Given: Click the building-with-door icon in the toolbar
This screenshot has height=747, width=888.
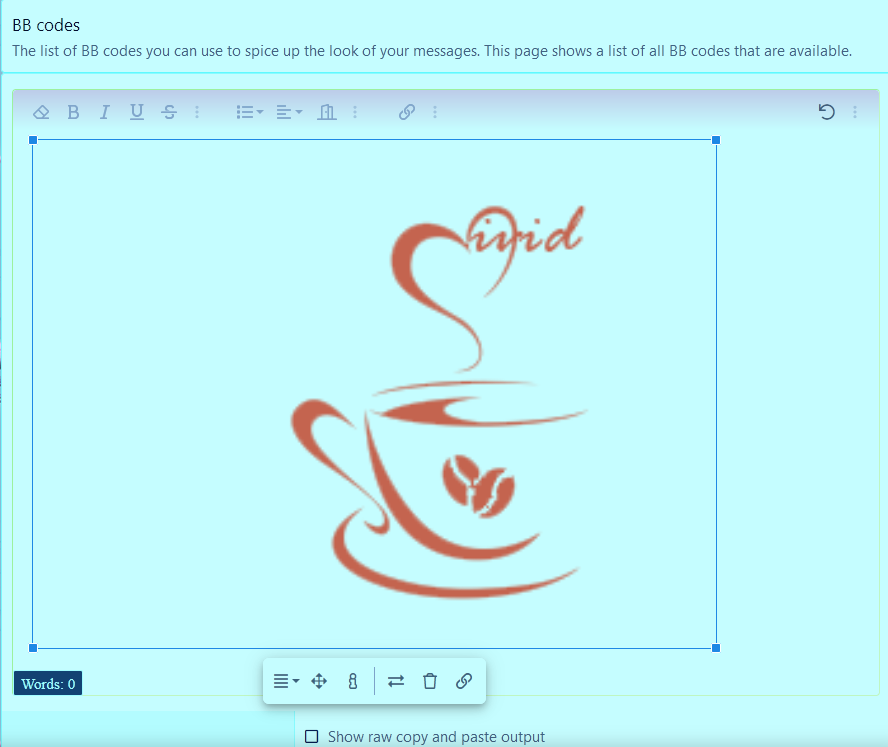Looking at the screenshot, I should pos(327,112).
